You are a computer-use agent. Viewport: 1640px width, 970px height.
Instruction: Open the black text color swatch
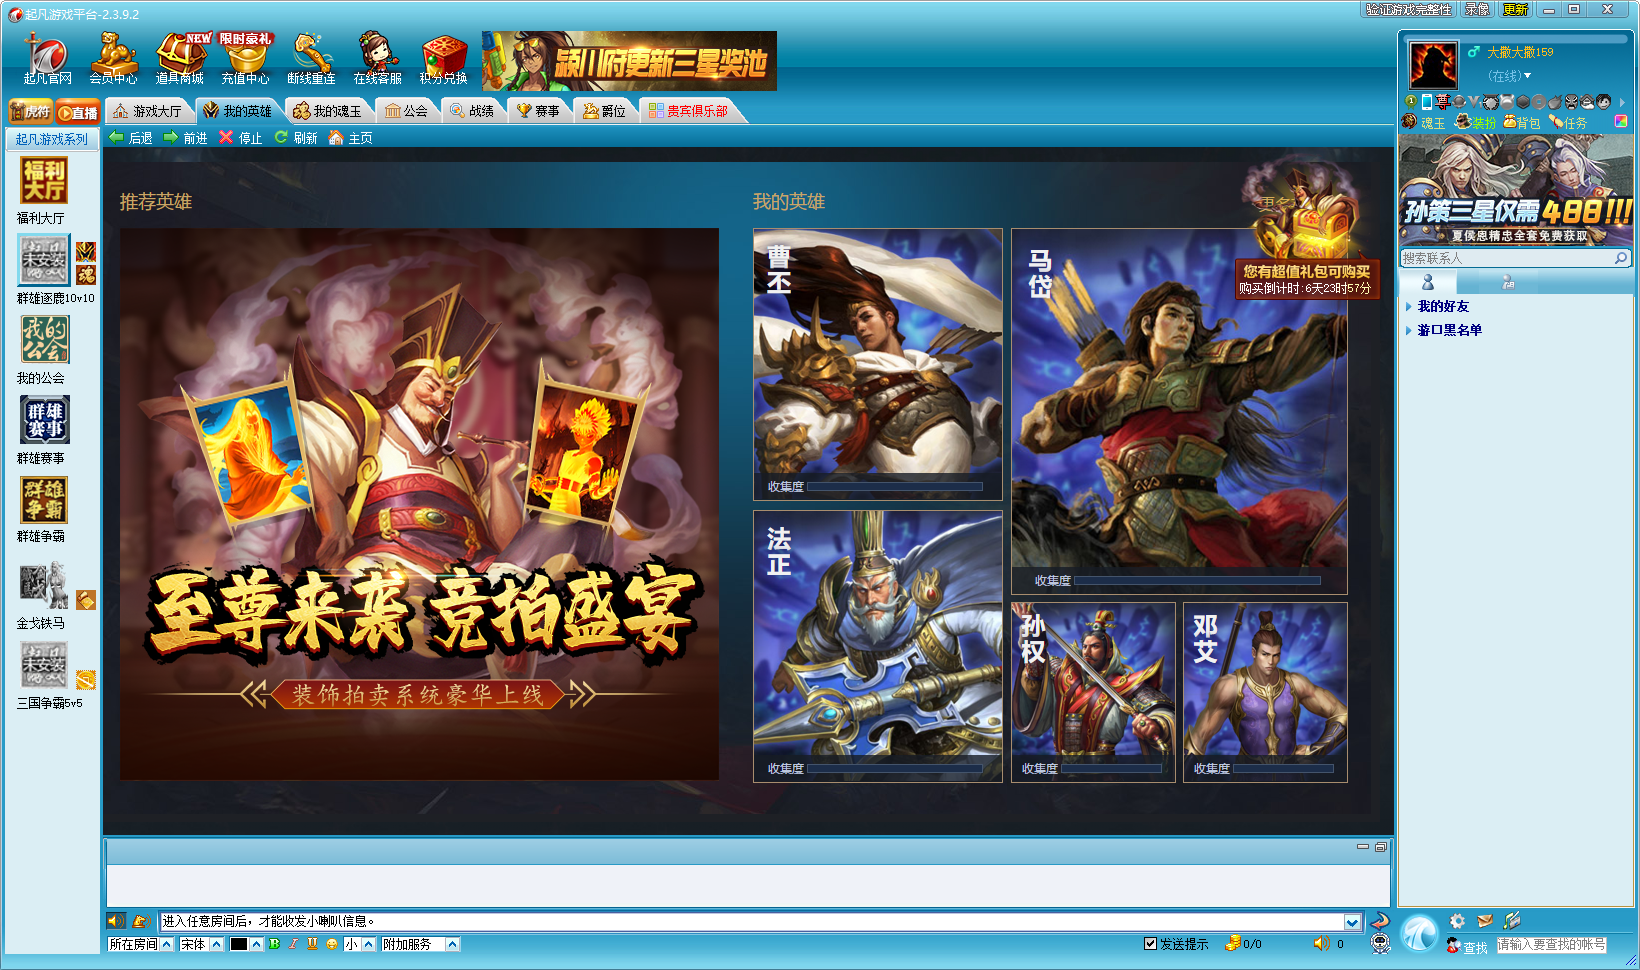239,944
